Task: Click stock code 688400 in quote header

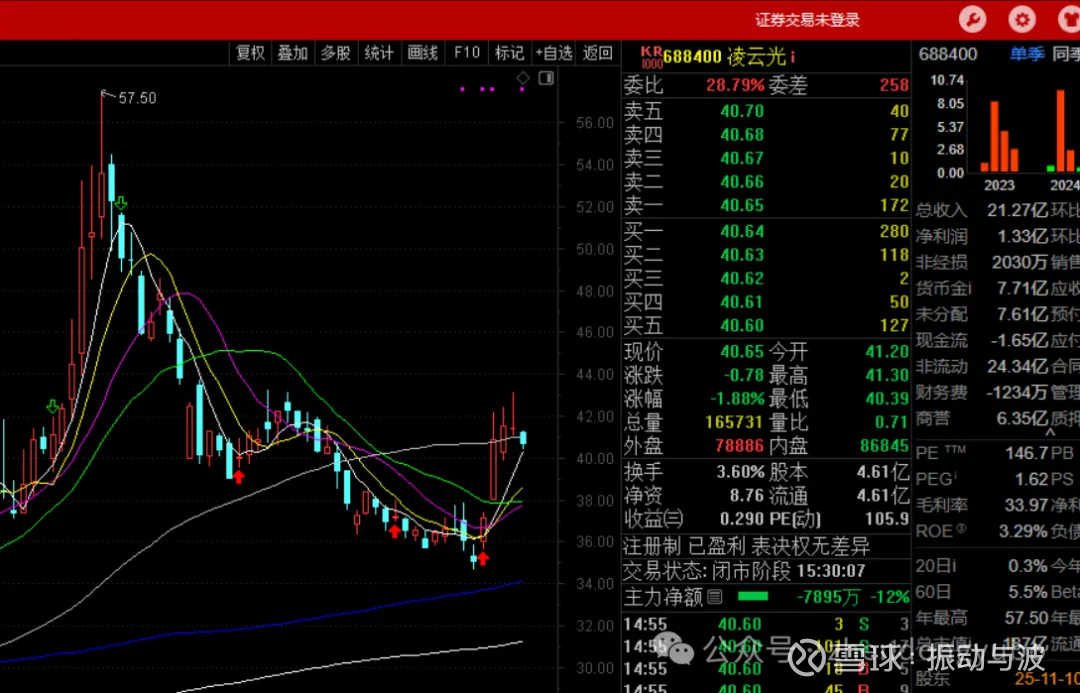Action: [x=692, y=56]
